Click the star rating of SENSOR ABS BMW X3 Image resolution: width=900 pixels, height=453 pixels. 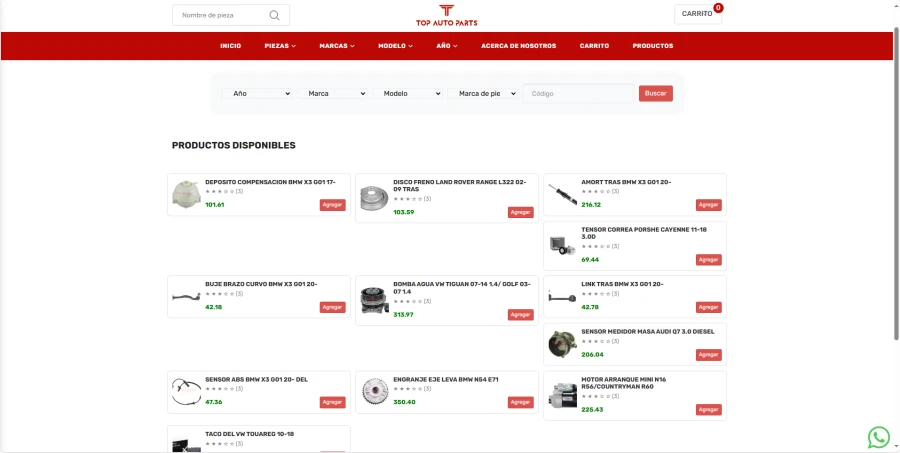click(220, 389)
